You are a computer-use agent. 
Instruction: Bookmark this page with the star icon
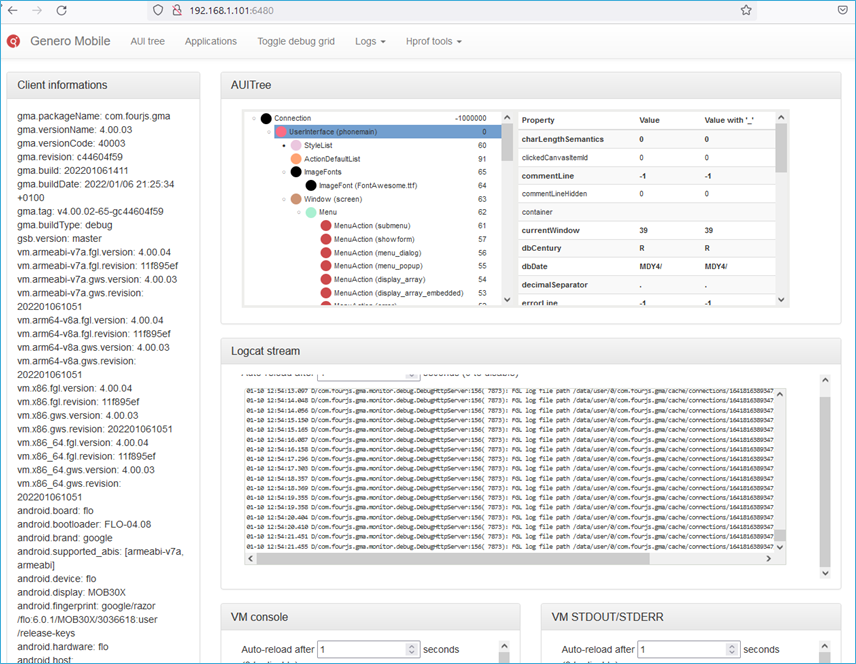point(746,10)
